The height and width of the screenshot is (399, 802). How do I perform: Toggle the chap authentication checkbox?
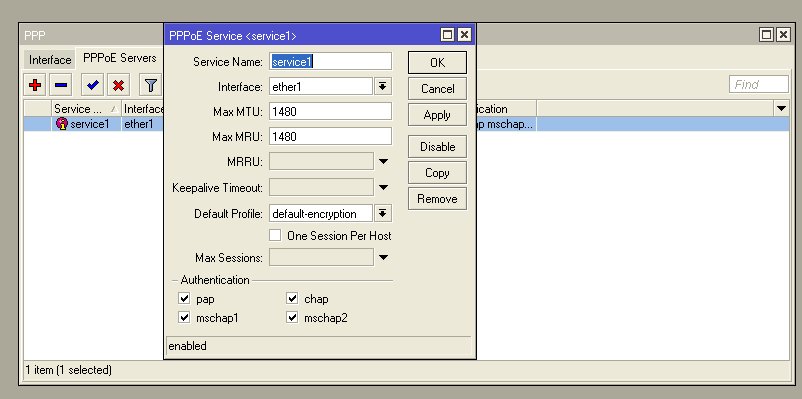click(292, 298)
